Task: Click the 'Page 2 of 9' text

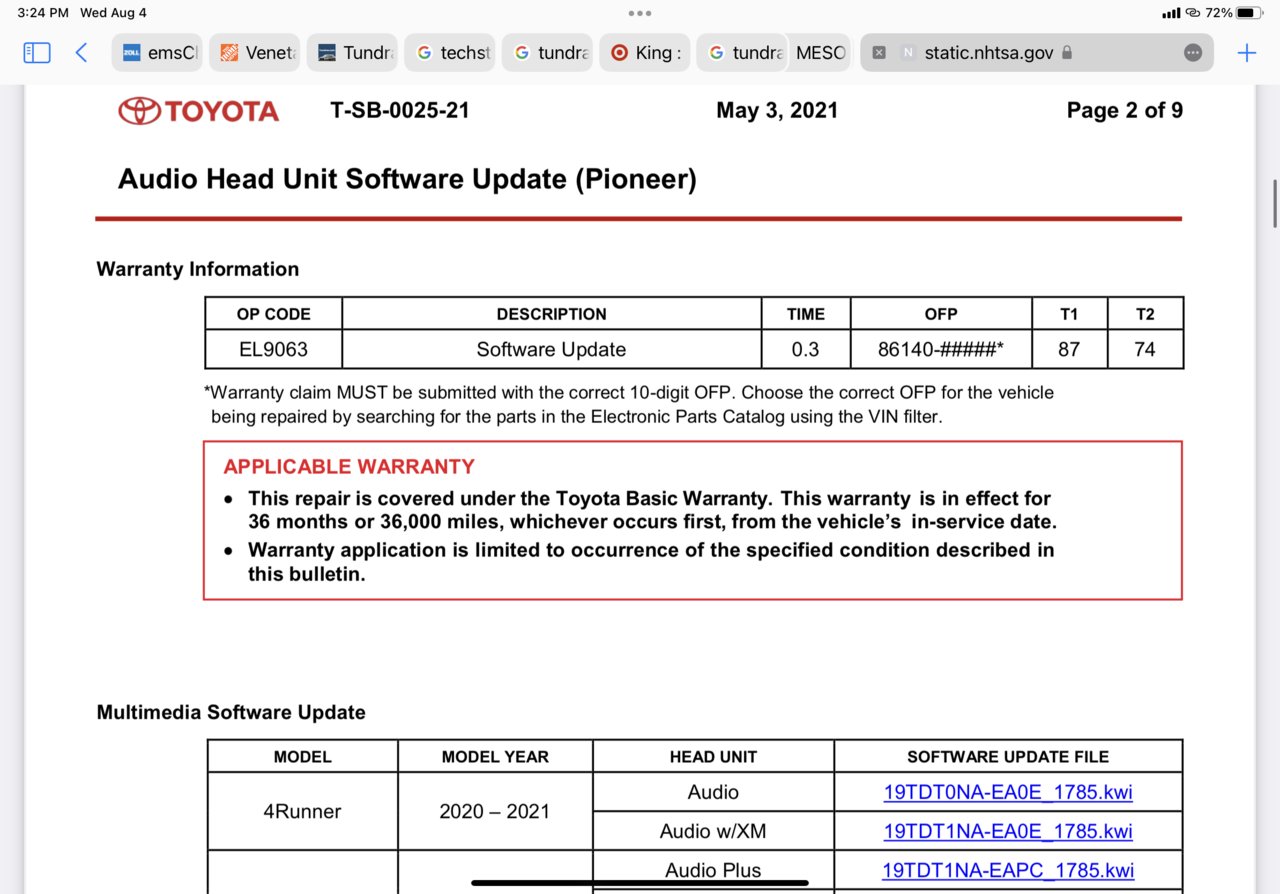Action: click(1125, 110)
